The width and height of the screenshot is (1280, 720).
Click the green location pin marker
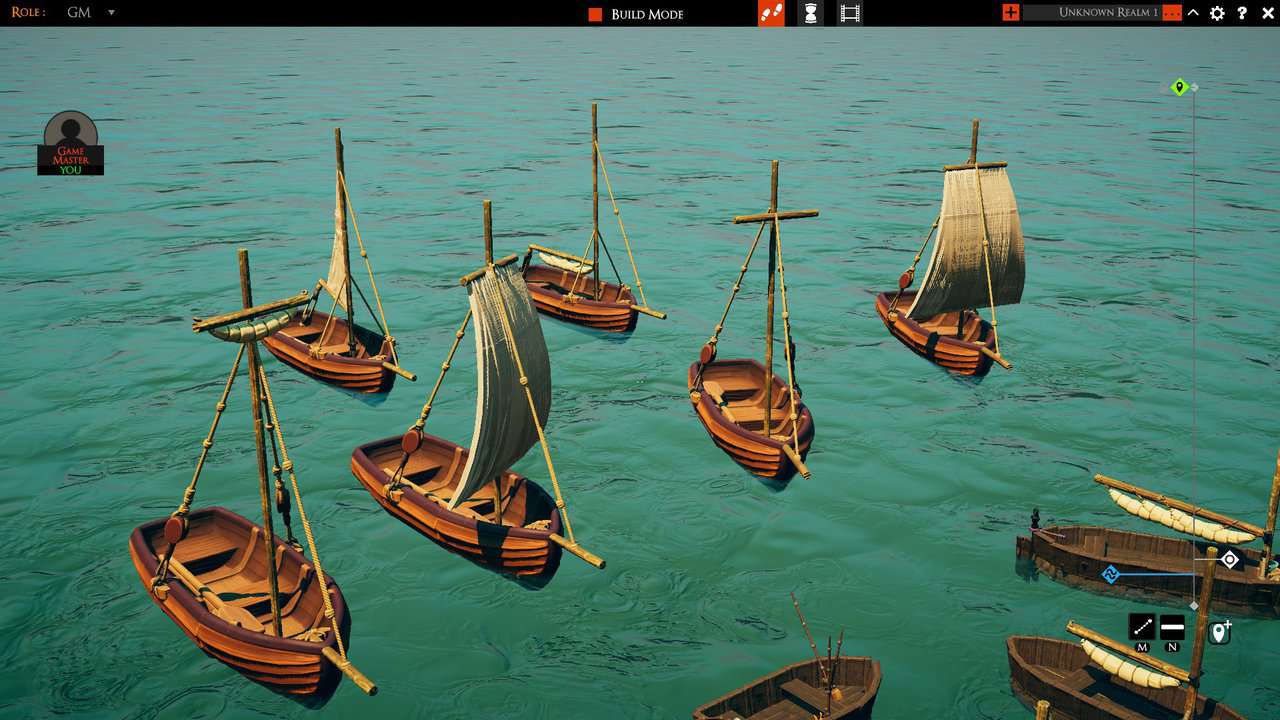pos(1178,87)
